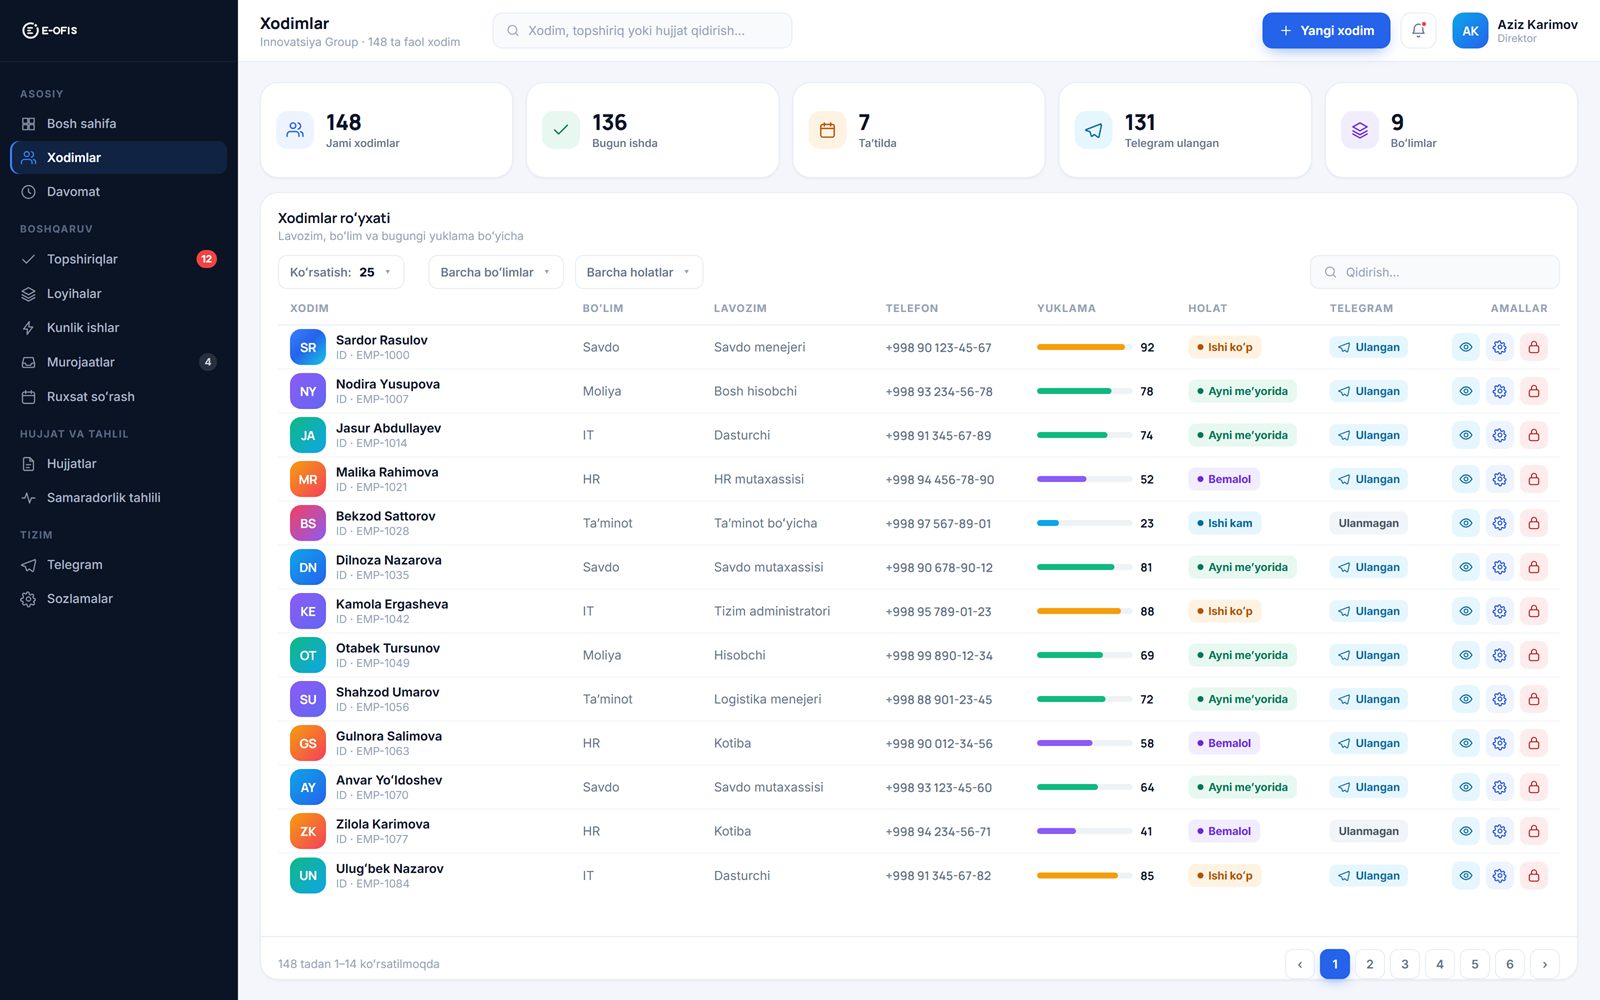1600x1000 pixels.
Task: Click the lock icon for Nodira Yusupova
Action: [x=1533, y=391]
